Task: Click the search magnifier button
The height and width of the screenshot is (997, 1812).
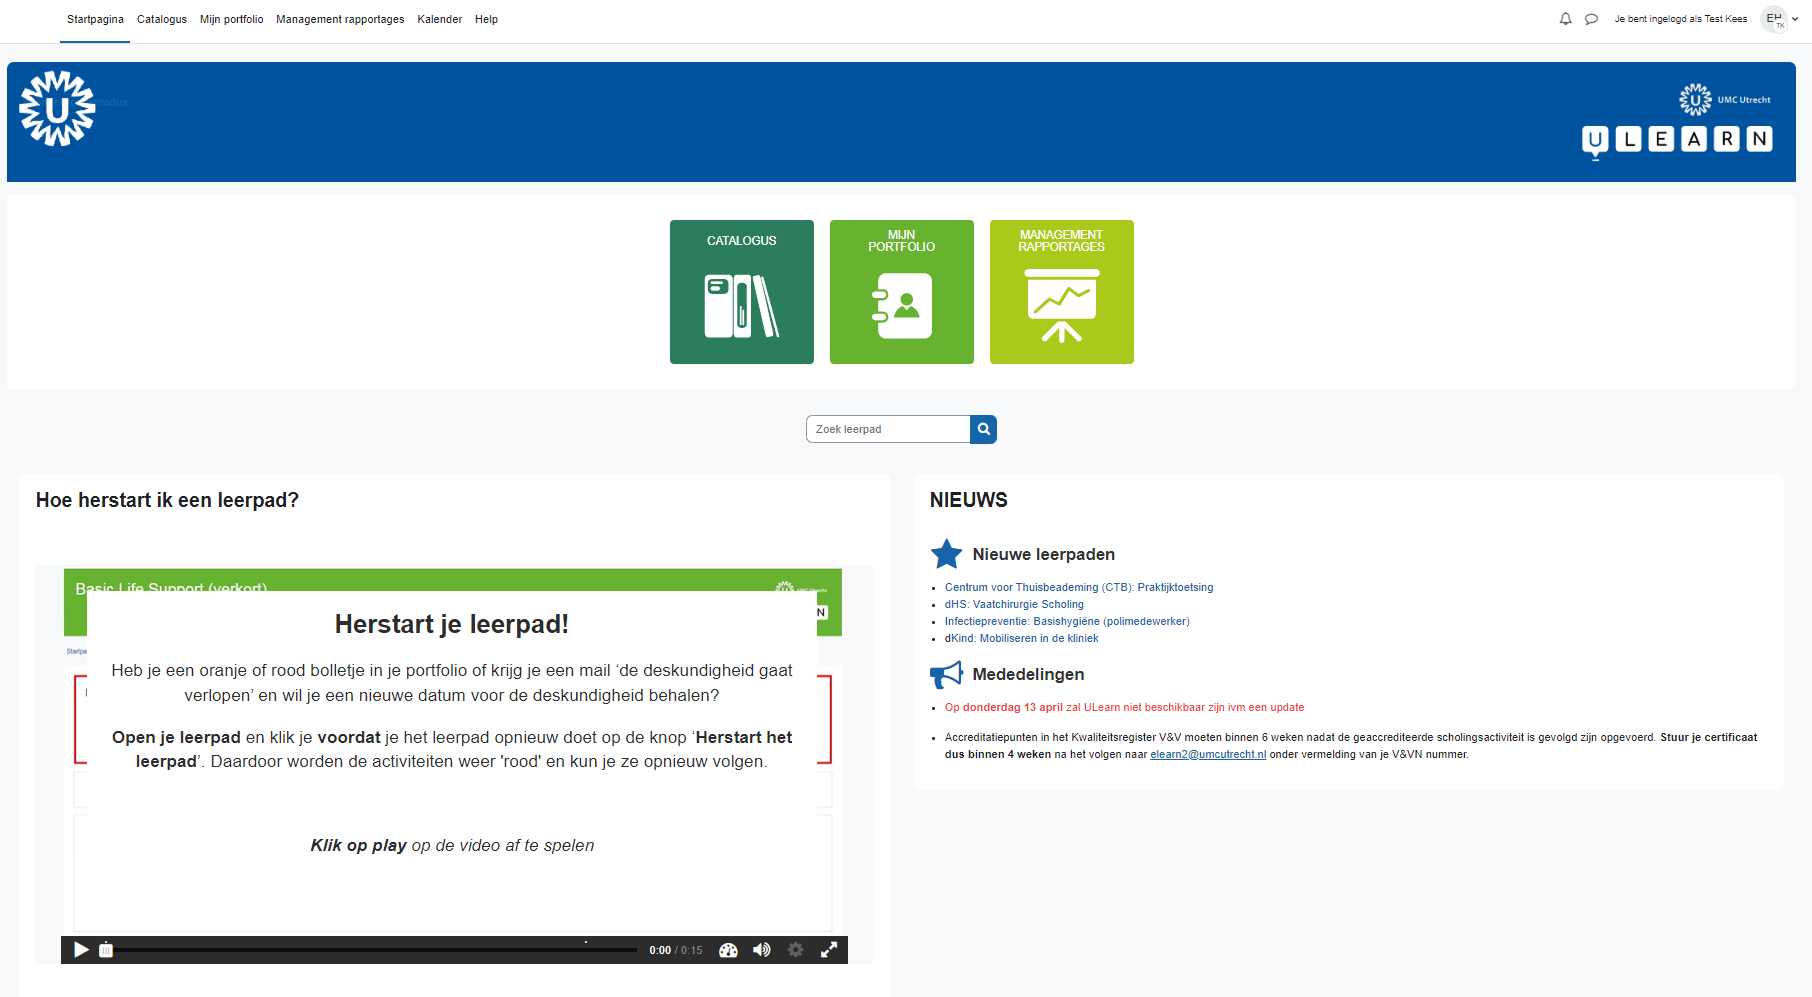Action: [983, 429]
